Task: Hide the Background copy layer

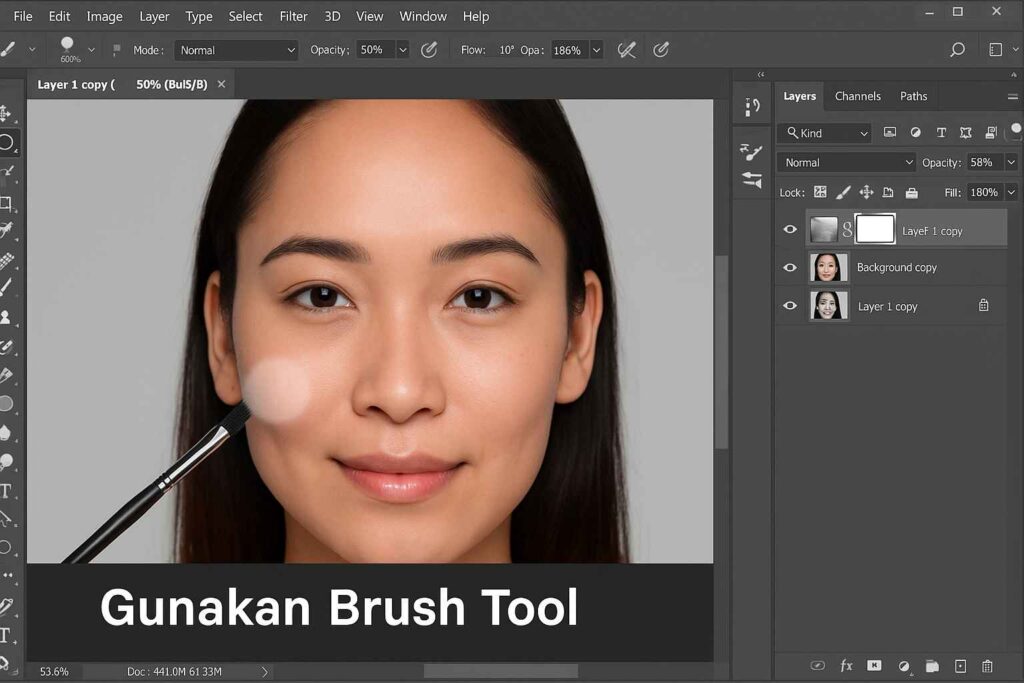Action: [790, 267]
